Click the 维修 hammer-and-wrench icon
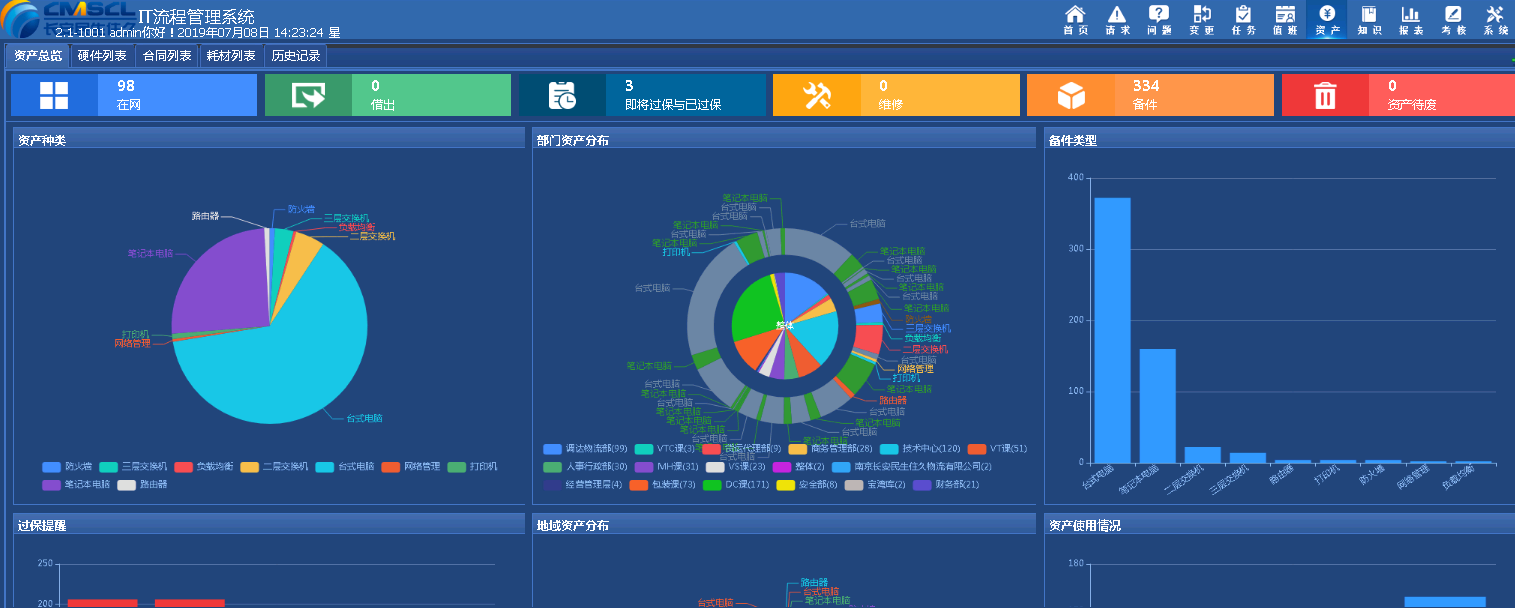The height and width of the screenshot is (608, 1515). click(x=817, y=95)
